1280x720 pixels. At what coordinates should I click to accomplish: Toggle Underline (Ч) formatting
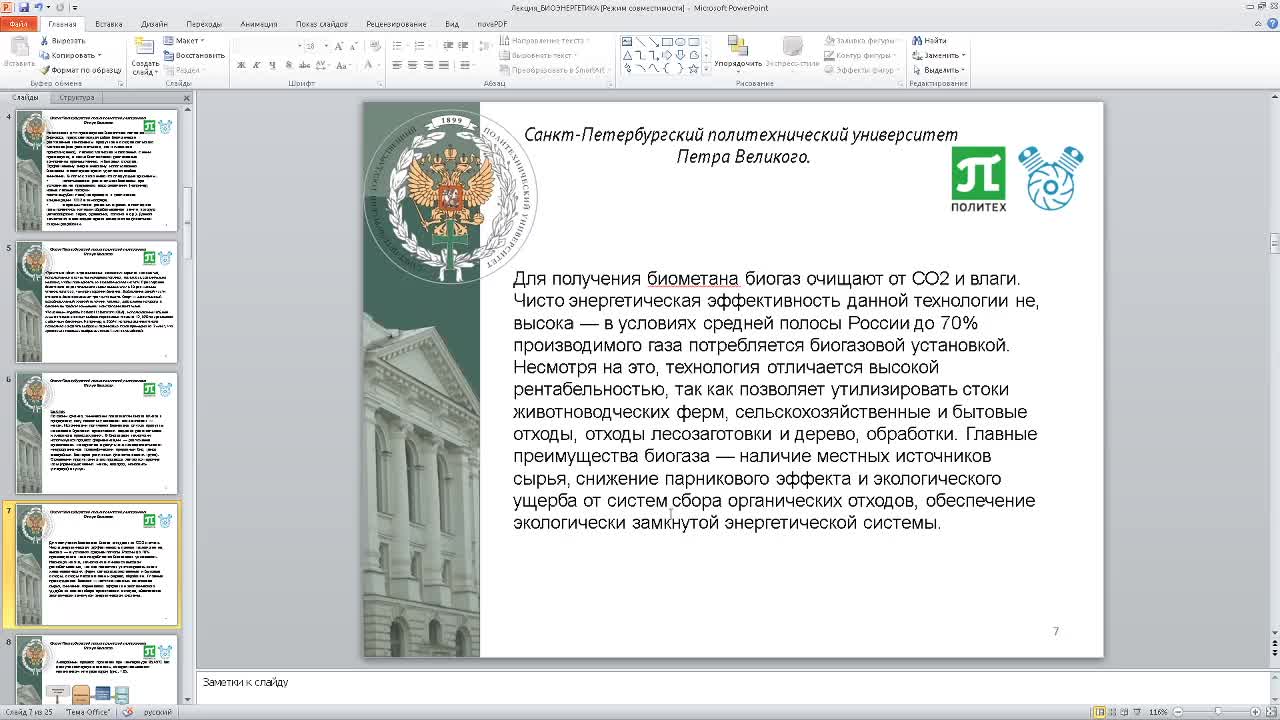[x=272, y=65]
